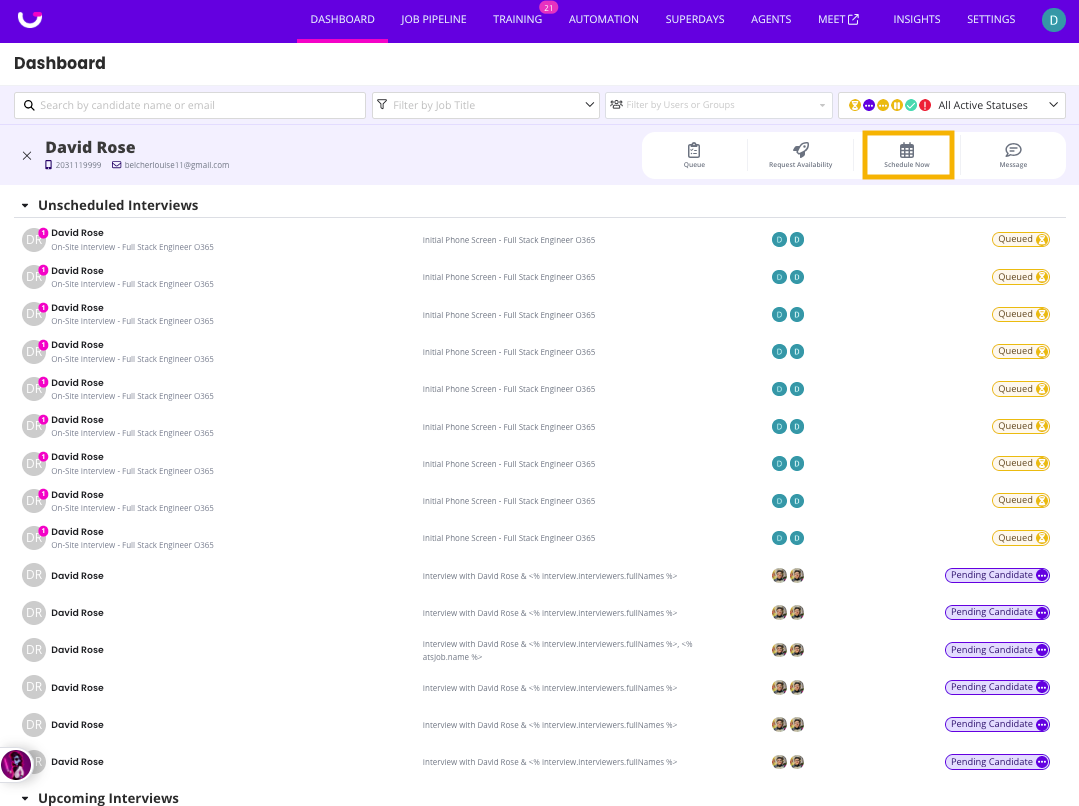The height and width of the screenshot is (806, 1079).
Task: Open the All Active Statuses dropdown
Action: pos(952,105)
